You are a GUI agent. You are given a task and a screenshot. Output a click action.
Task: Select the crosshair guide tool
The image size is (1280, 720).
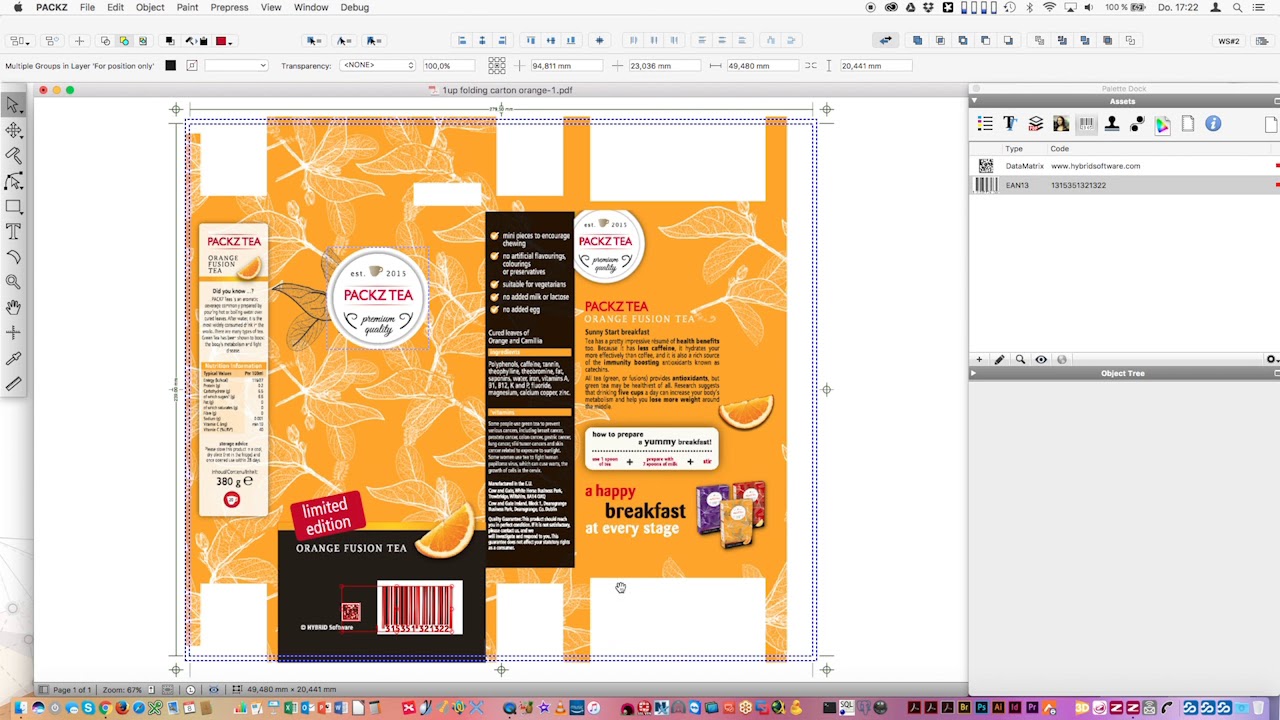click(14, 332)
